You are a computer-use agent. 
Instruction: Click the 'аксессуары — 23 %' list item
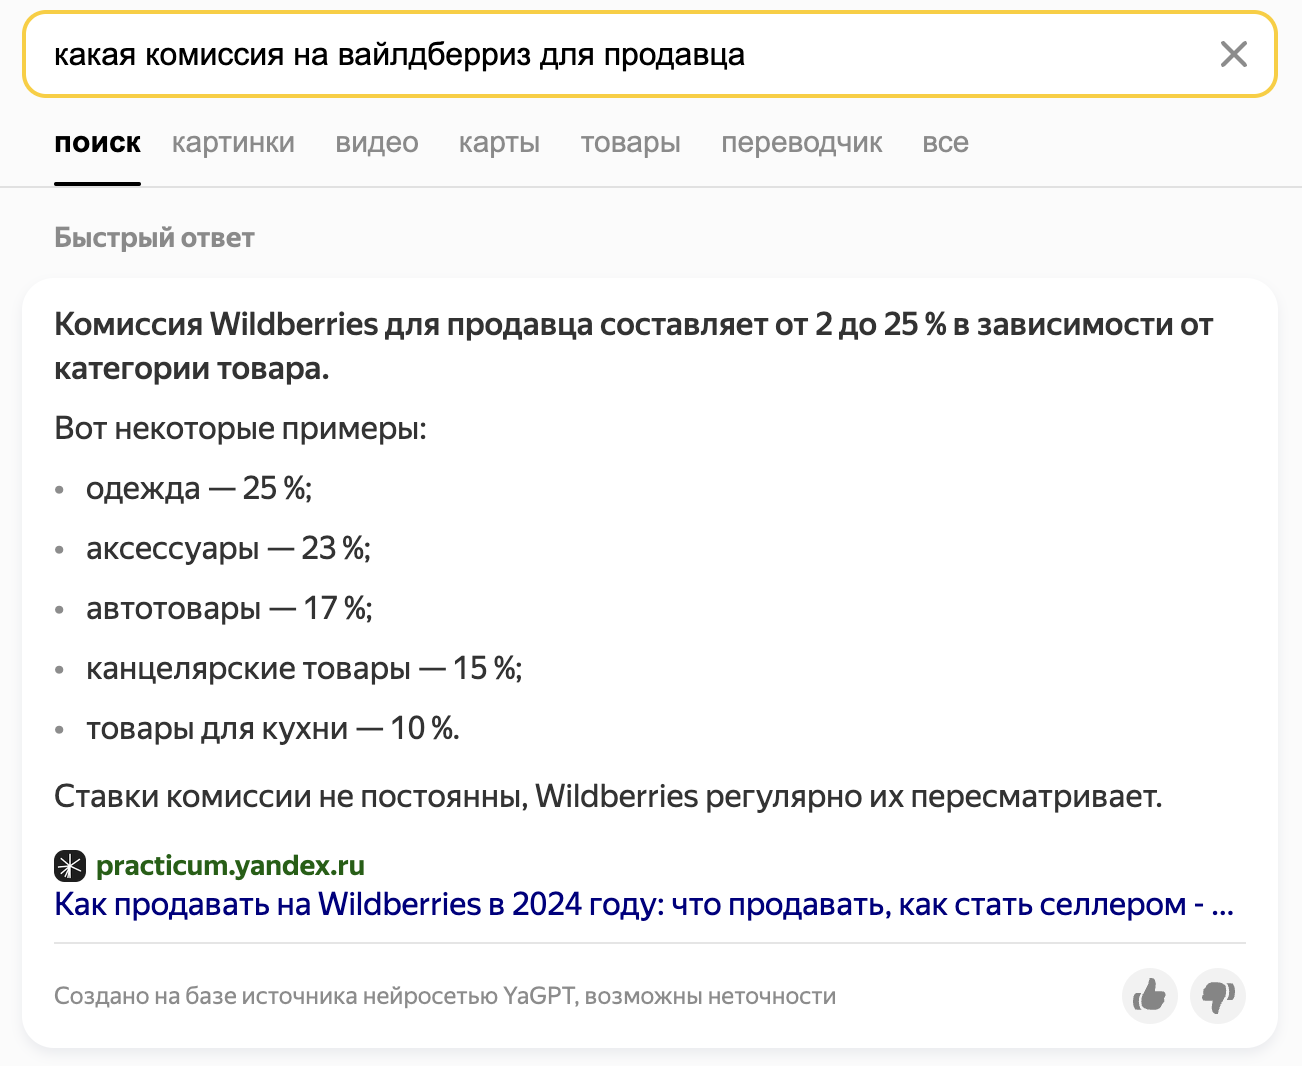[228, 548]
